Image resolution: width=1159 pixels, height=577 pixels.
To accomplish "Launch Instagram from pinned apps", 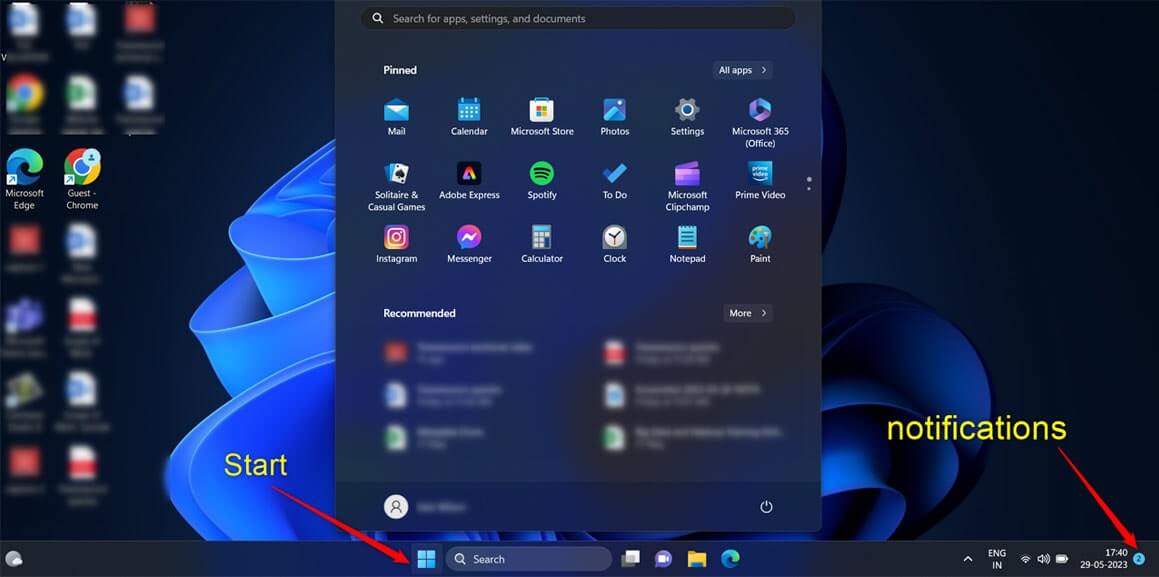I will tap(396, 245).
